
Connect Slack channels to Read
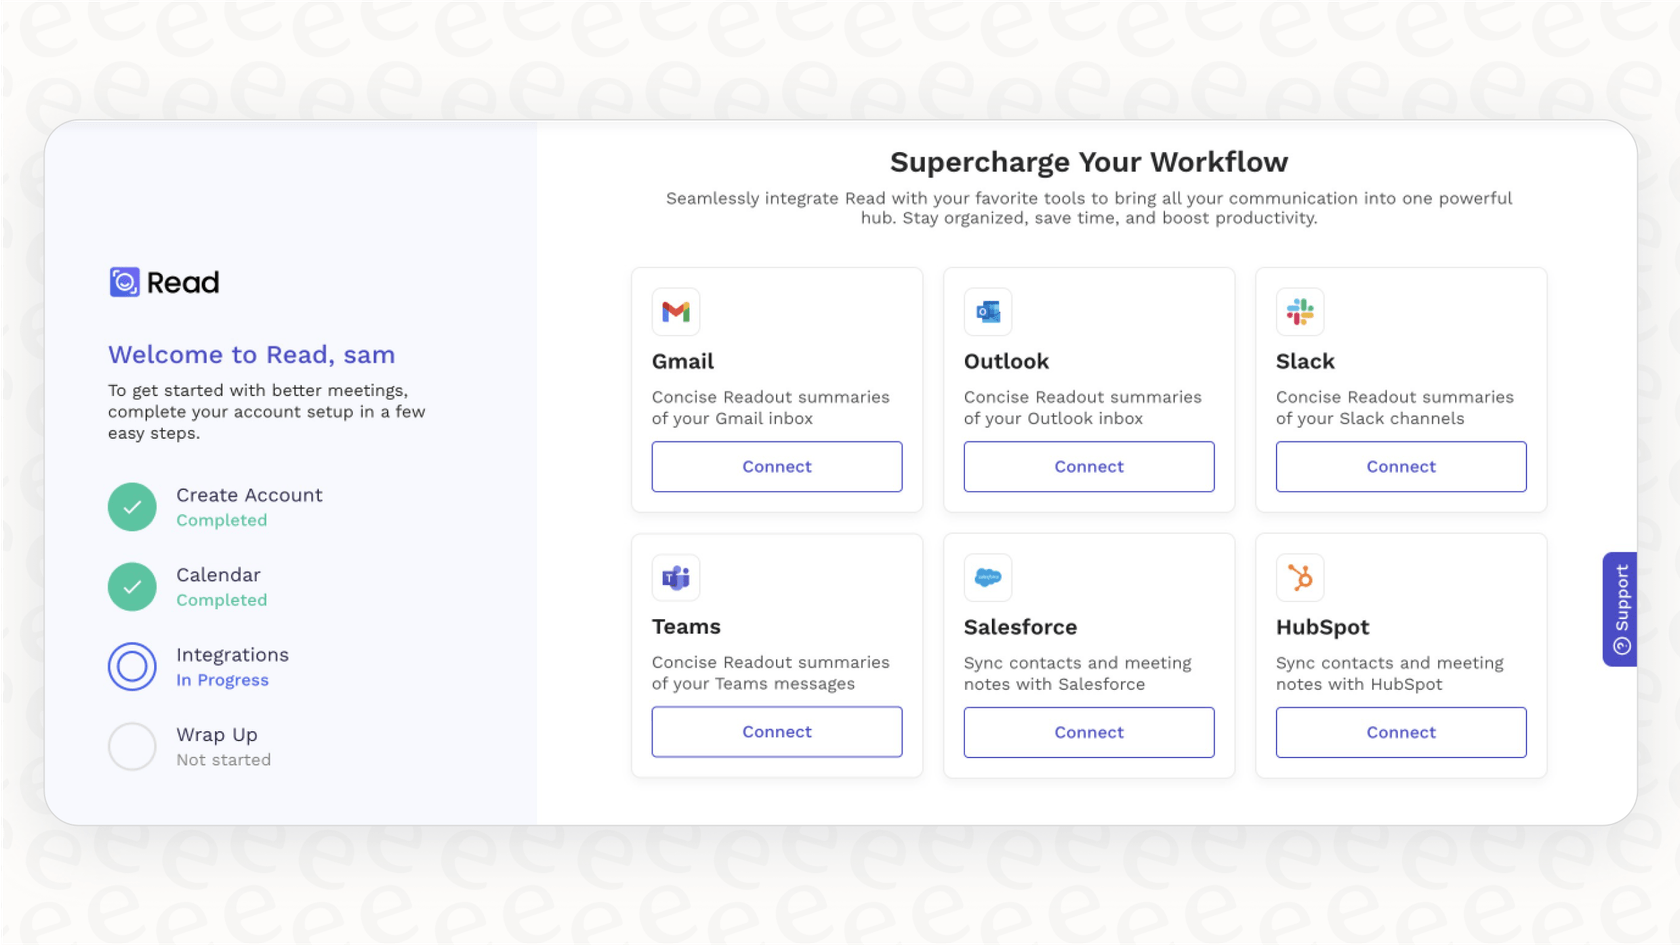click(1400, 466)
